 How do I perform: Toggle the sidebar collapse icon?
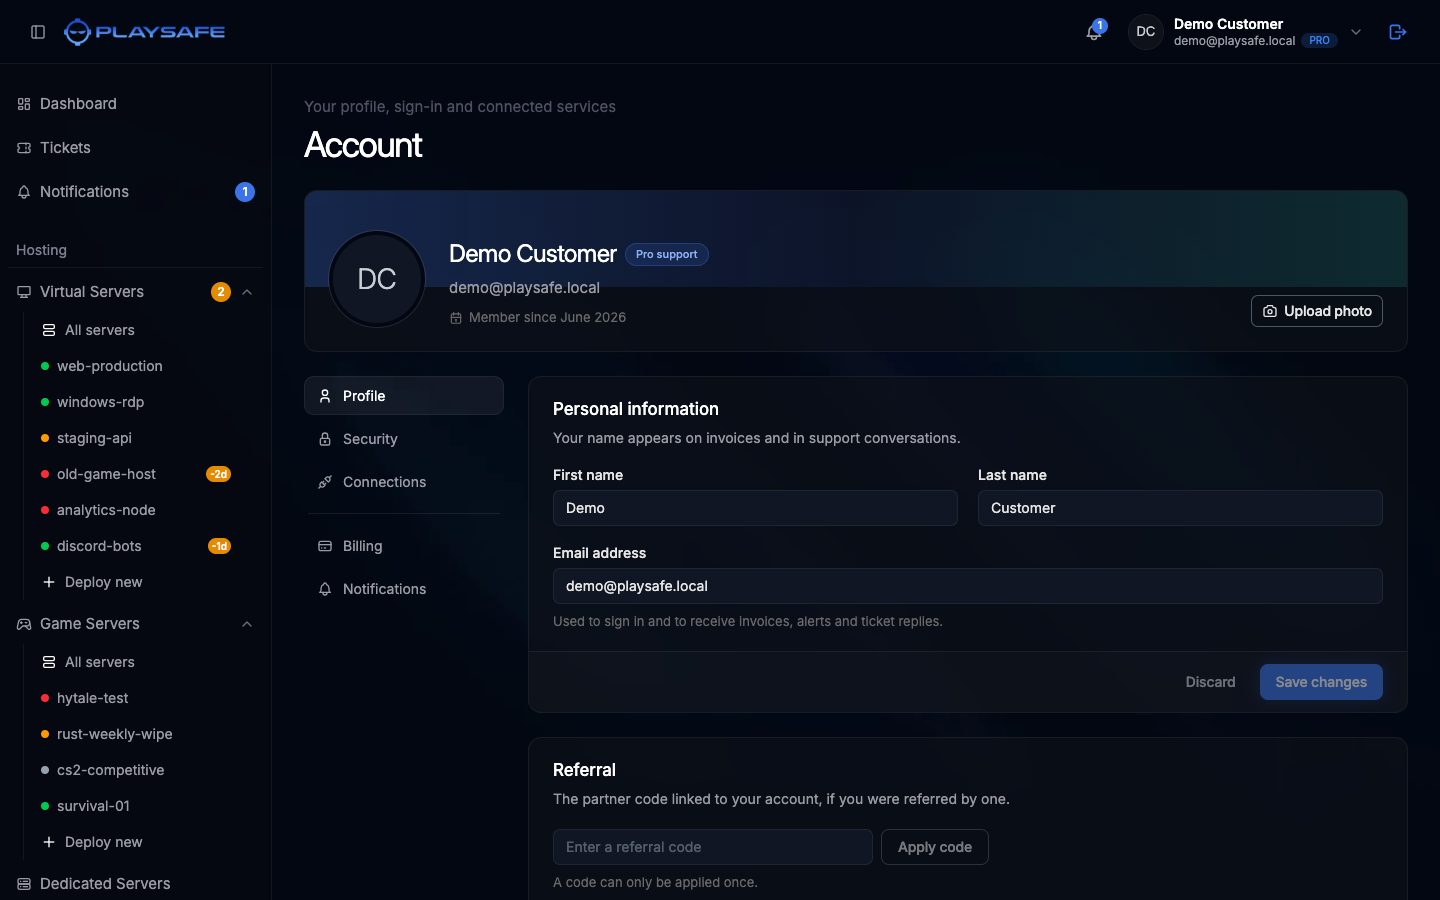[x=38, y=32]
